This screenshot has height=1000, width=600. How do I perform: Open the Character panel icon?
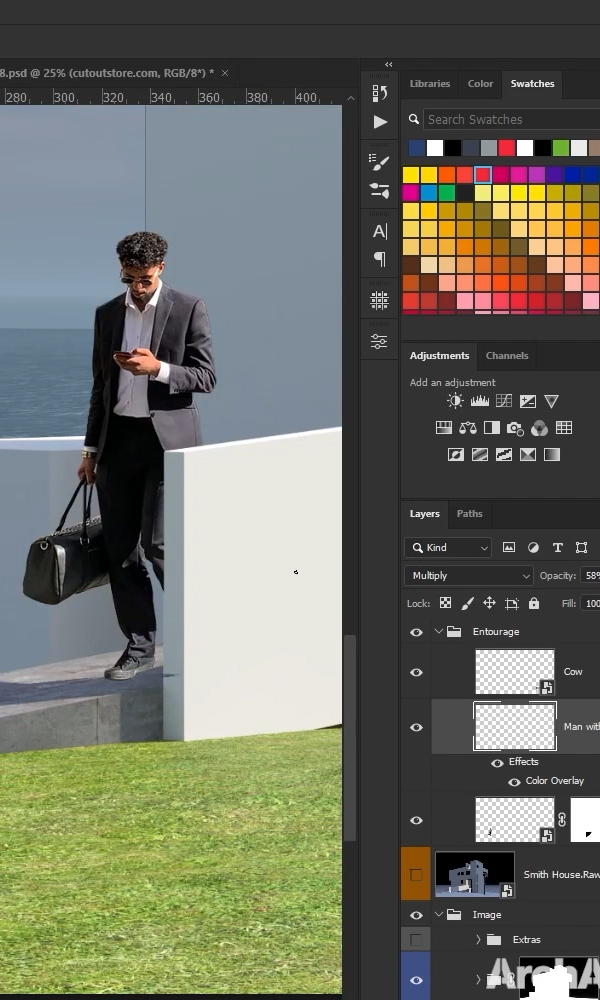point(379,232)
